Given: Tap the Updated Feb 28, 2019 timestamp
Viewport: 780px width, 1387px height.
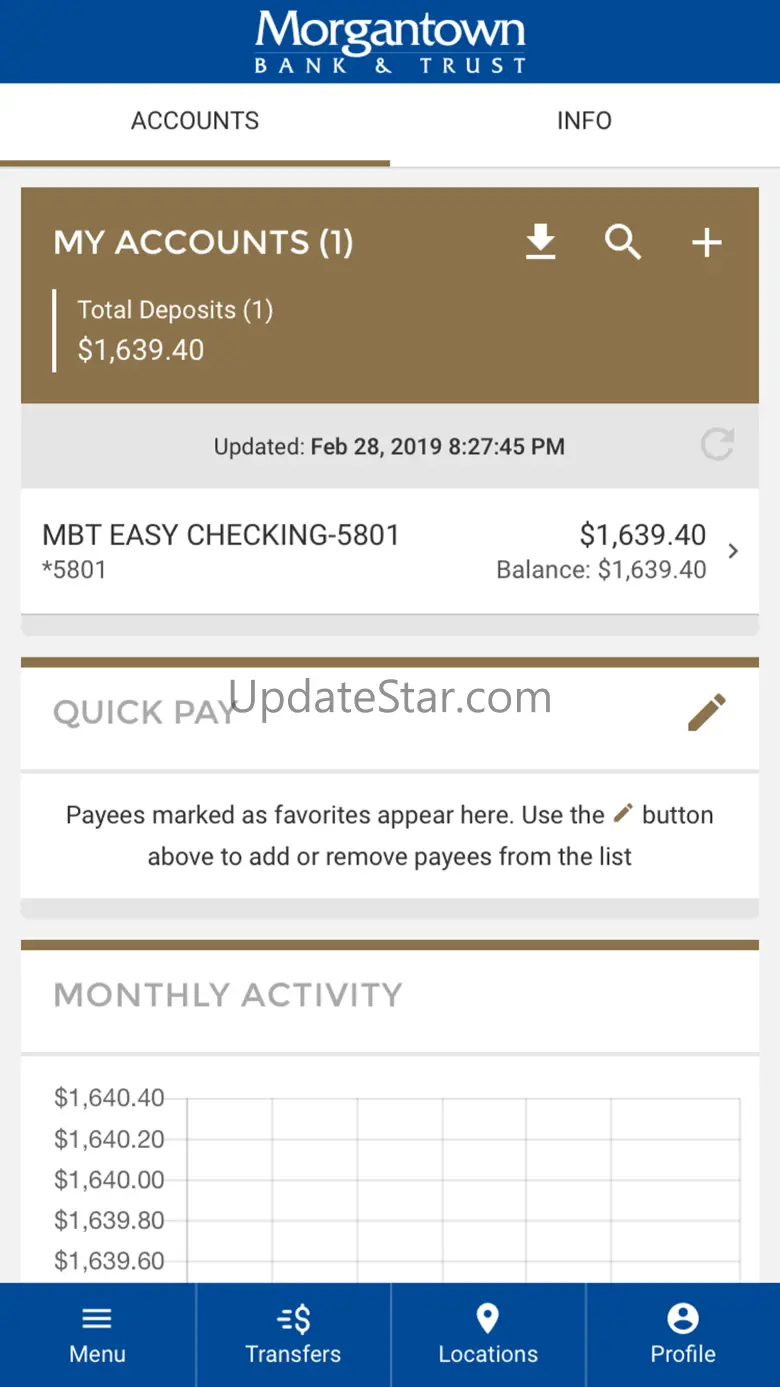Looking at the screenshot, I should [x=389, y=446].
